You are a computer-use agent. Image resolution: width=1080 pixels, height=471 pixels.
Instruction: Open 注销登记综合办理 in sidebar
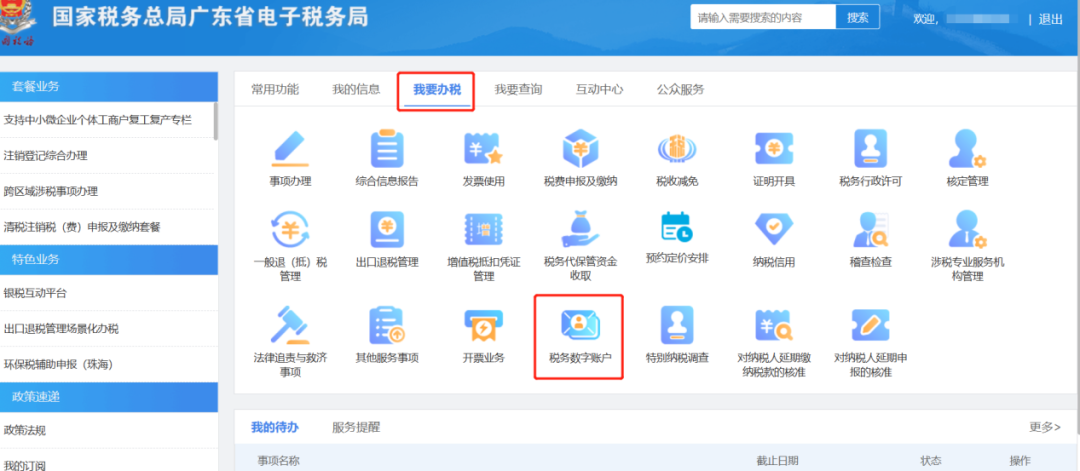45,156
